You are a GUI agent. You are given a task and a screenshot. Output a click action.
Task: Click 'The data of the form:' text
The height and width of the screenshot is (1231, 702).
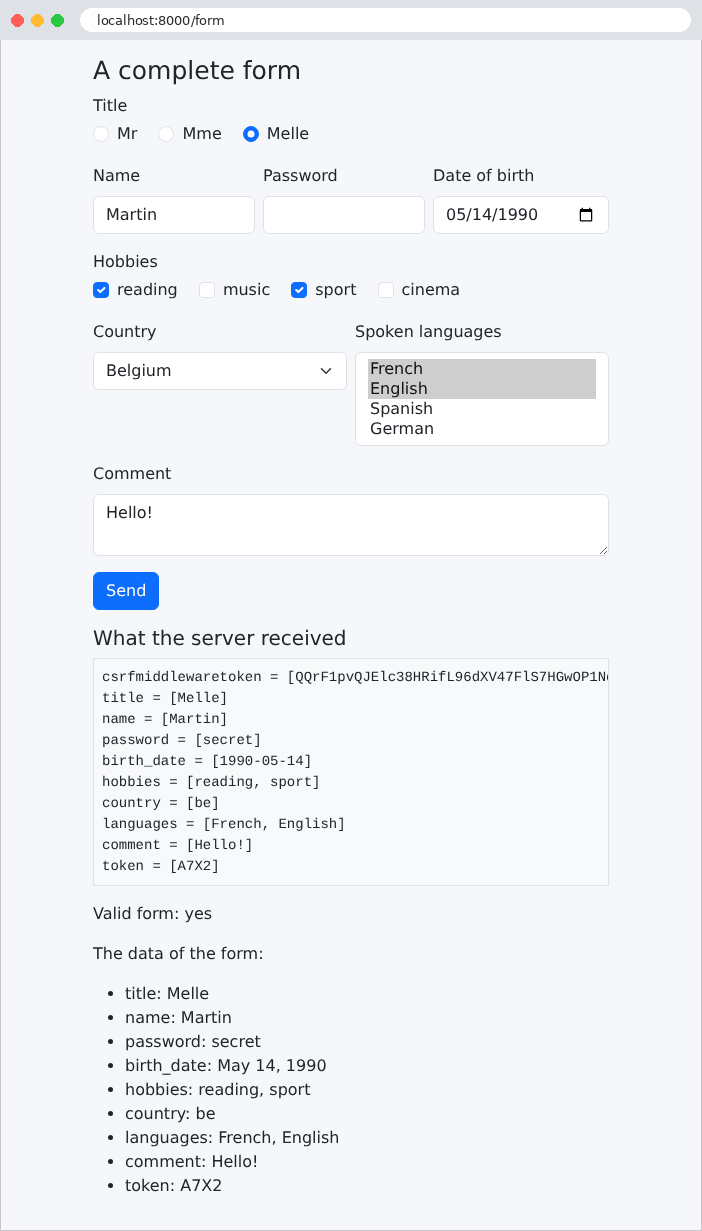tap(178, 954)
